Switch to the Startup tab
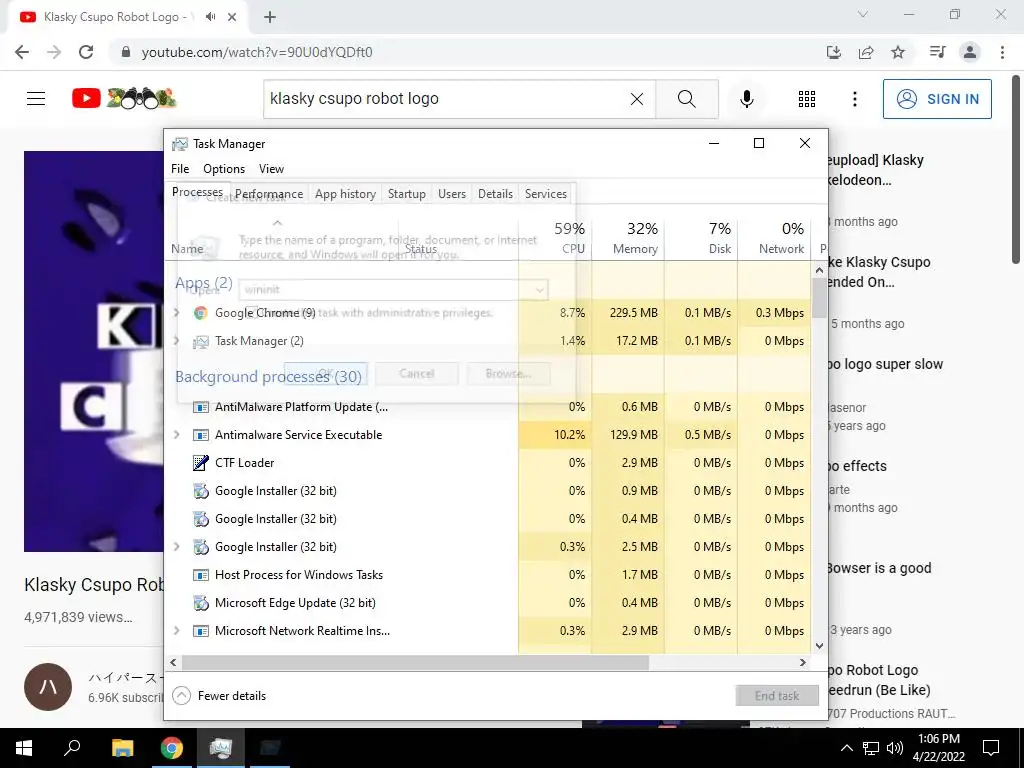Viewport: 1024px width, 768px height. (x=406, y=194)
